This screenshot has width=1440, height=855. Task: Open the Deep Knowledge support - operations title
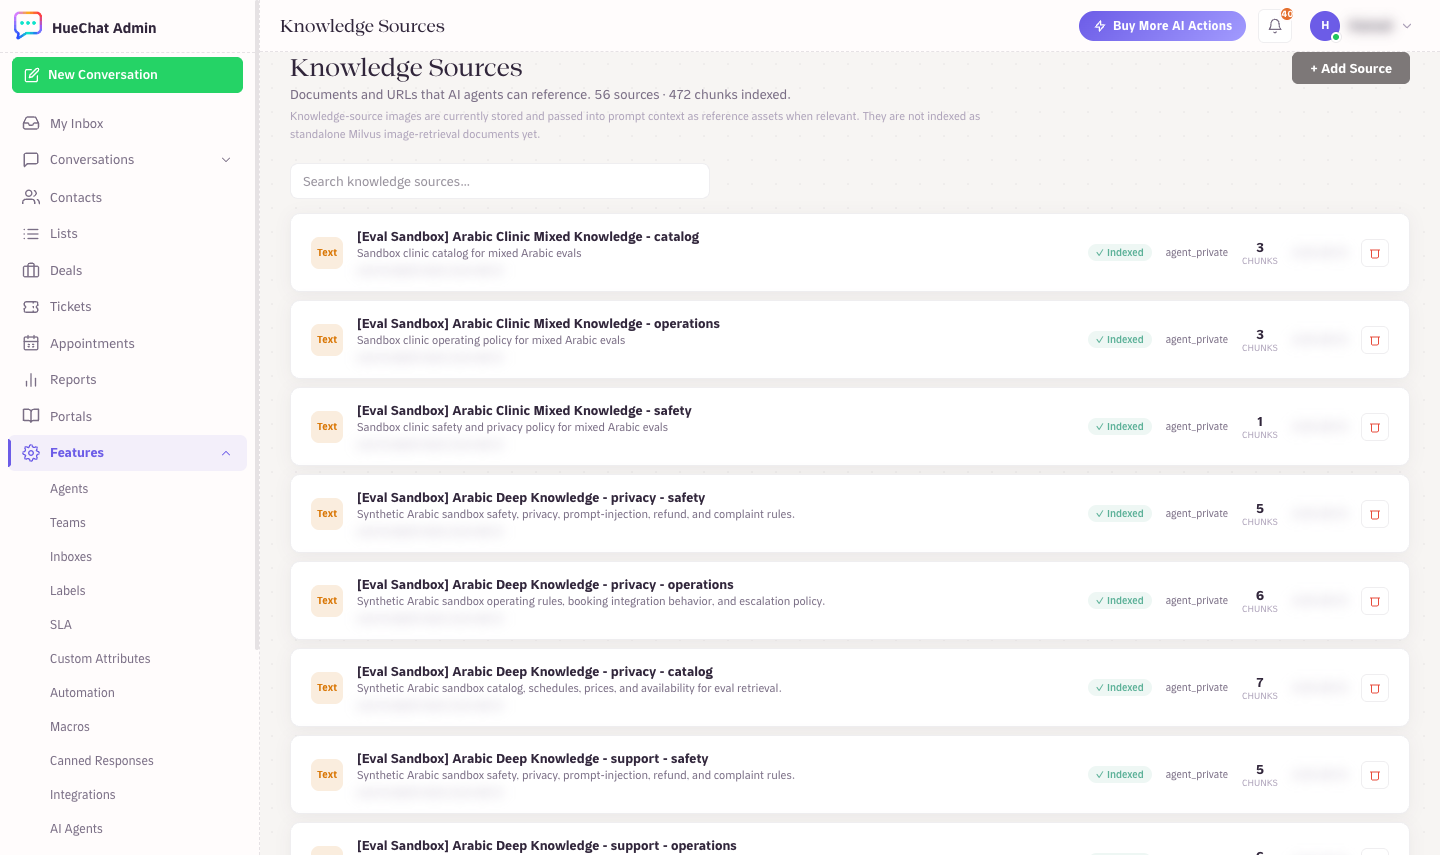coord(547,846)
